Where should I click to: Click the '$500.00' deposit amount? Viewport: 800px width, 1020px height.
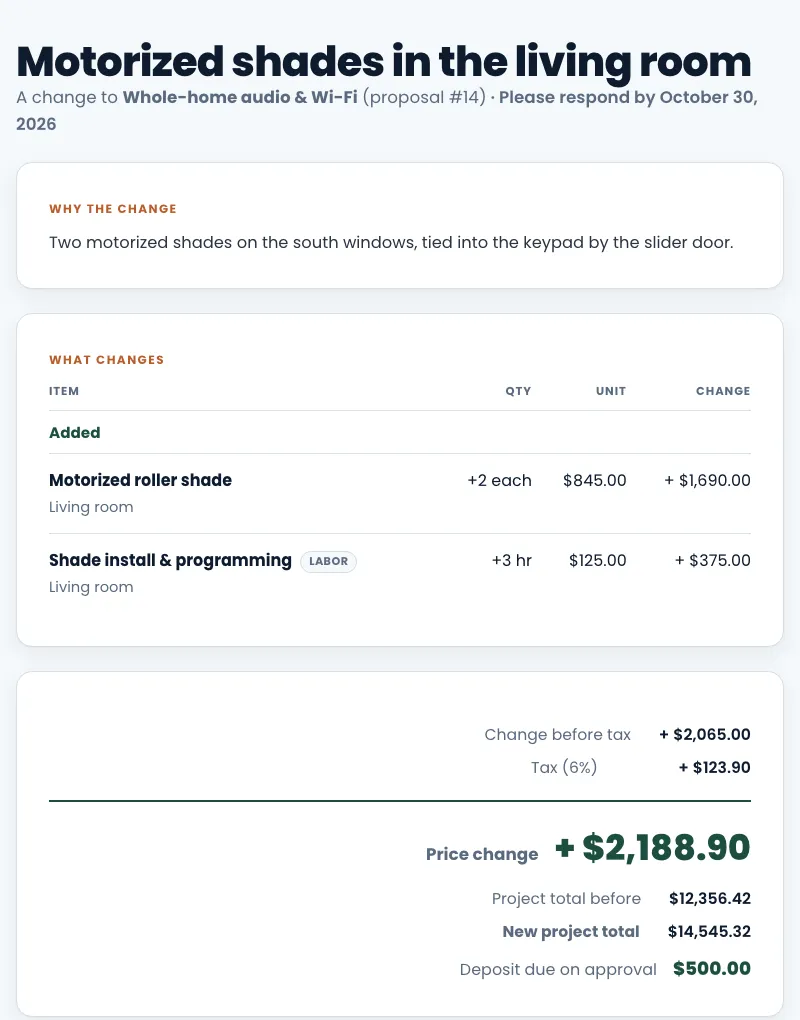(712, 969)
